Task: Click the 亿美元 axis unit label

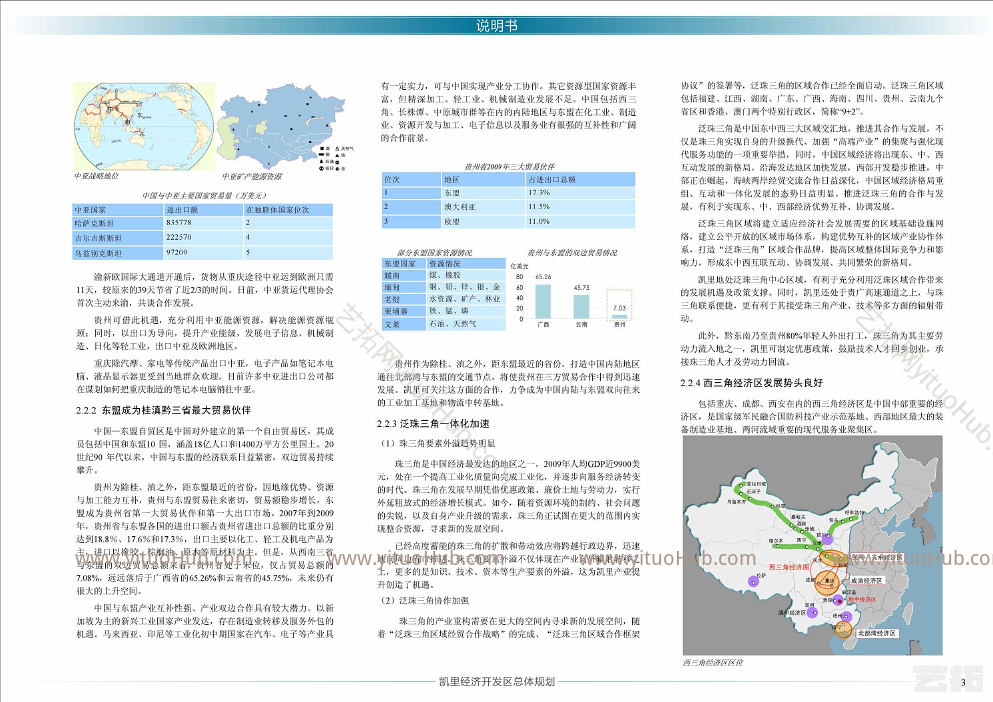Action: point(519,266)
